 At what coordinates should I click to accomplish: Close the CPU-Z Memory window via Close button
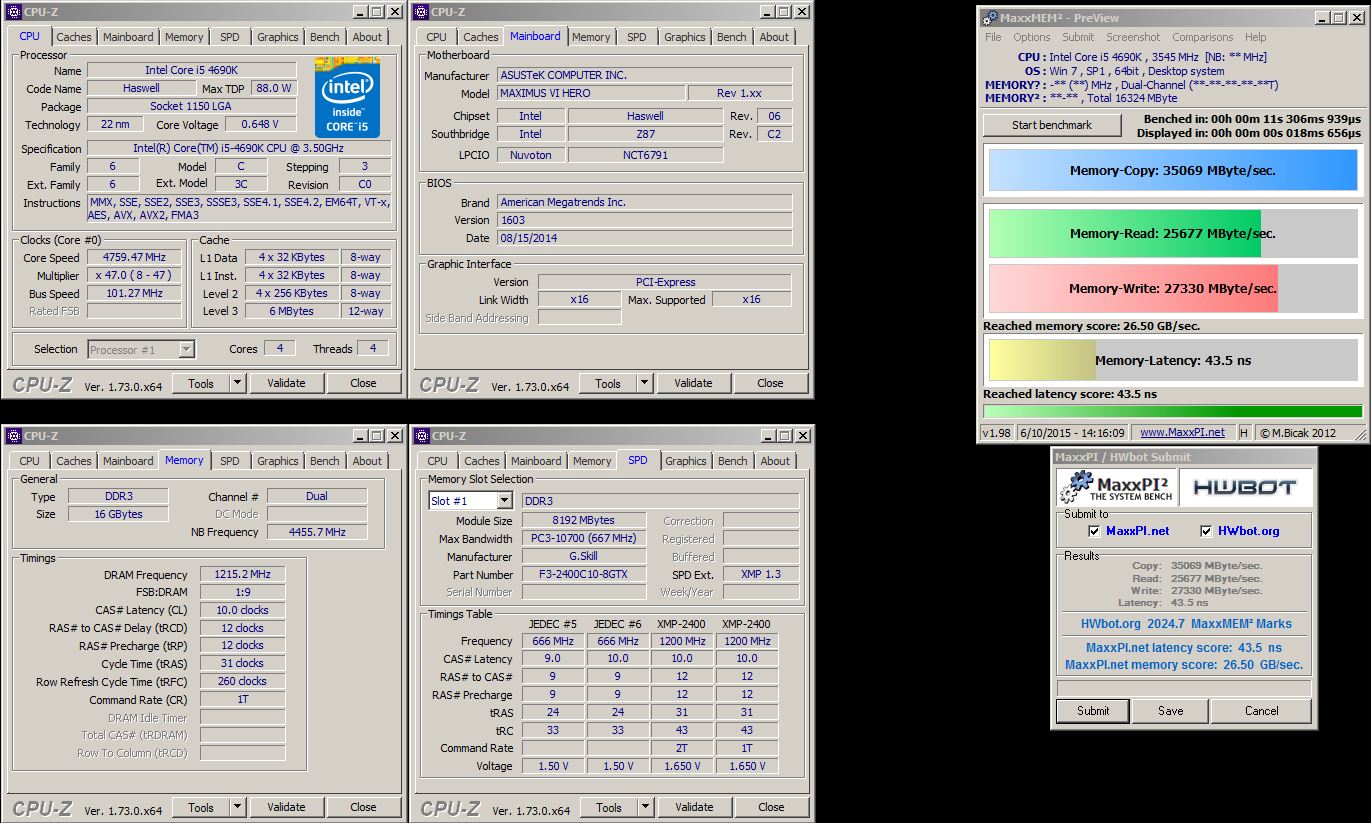363,807
